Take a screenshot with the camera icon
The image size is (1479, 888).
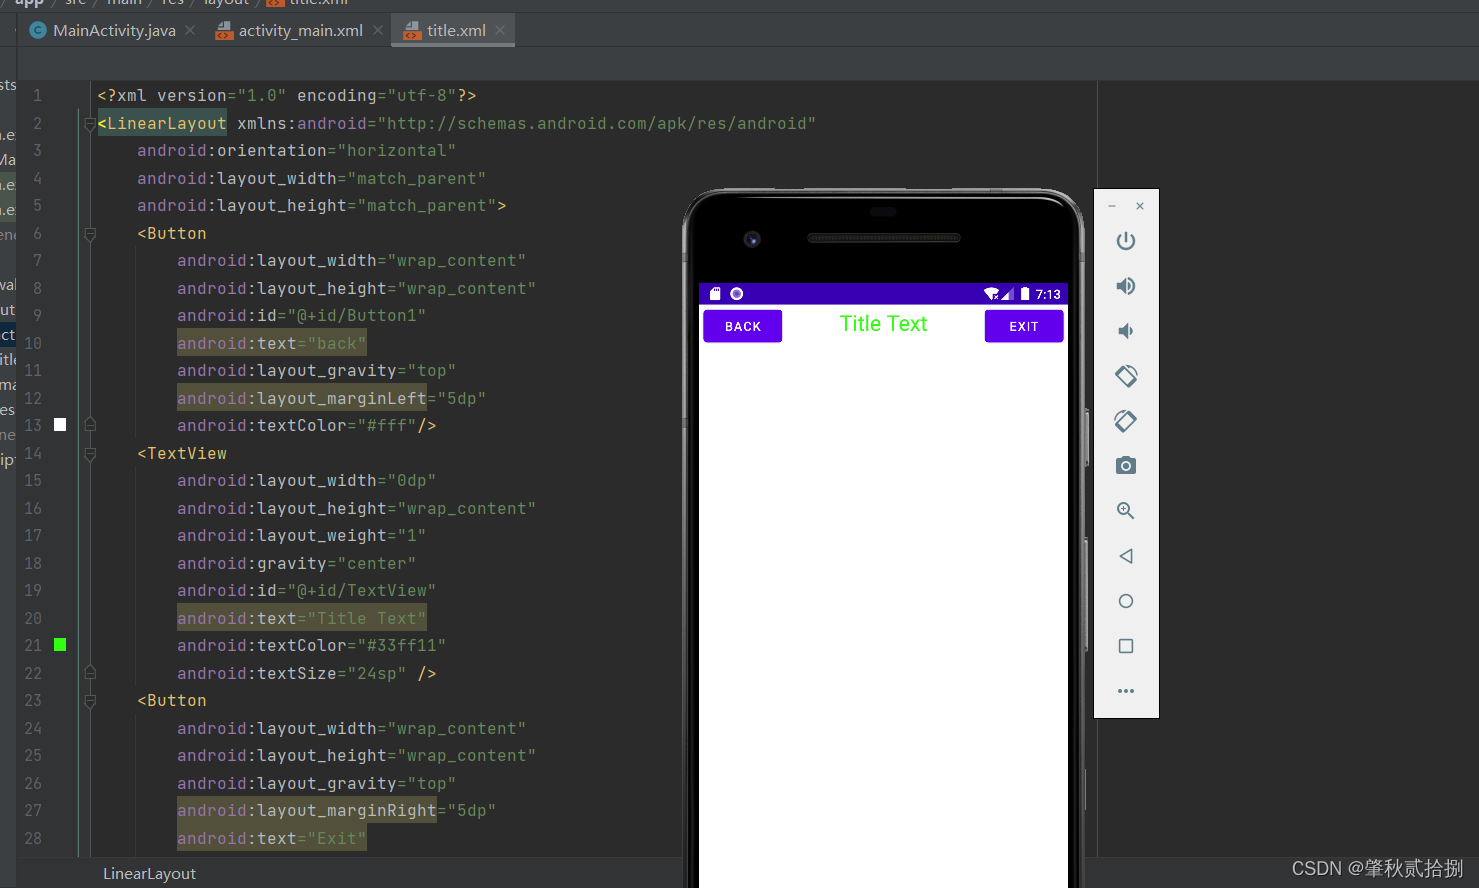(x=1126, y=466)
